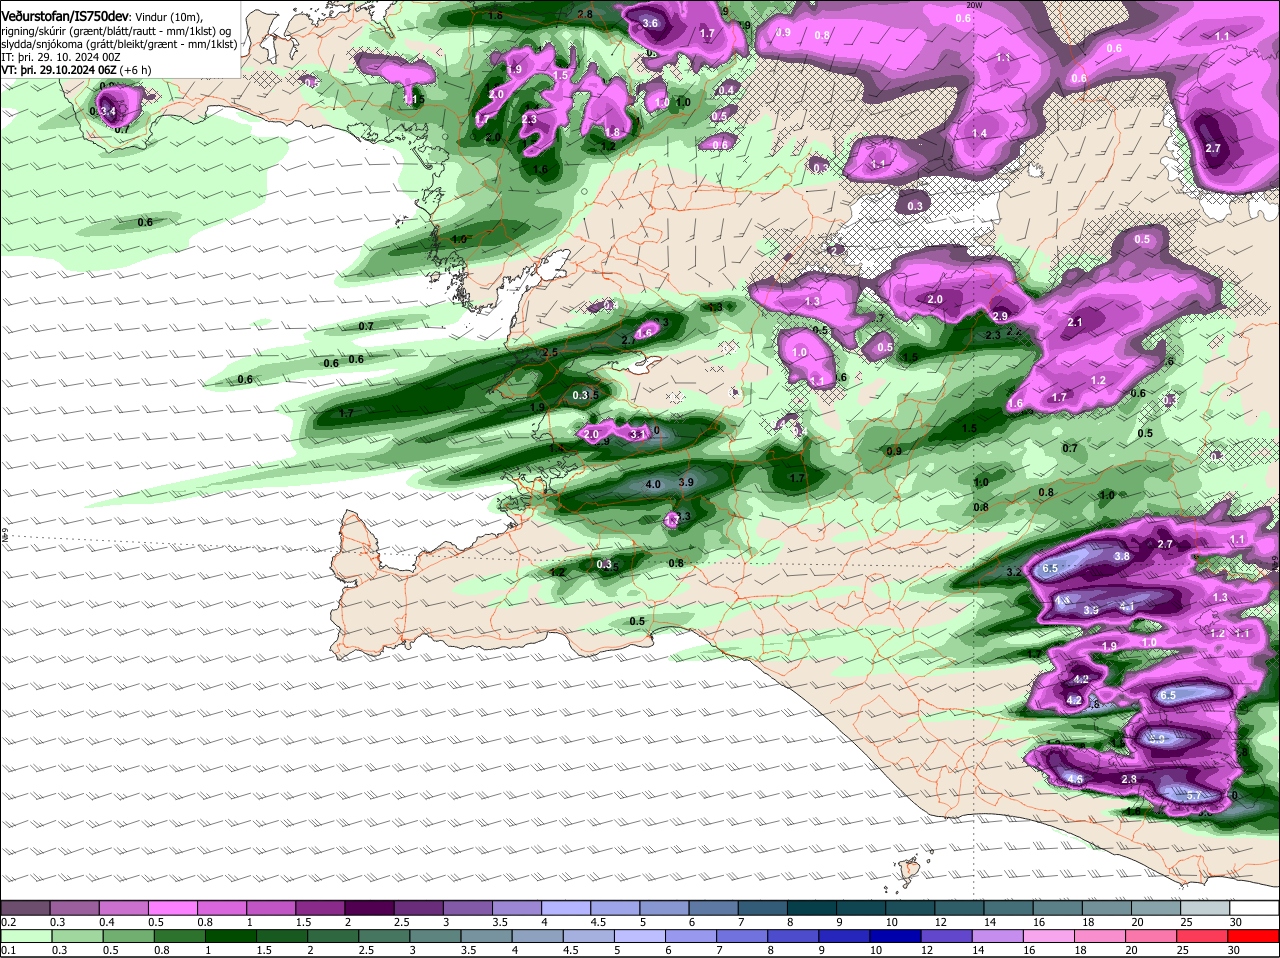This screenshot has width=1280, height=958.
Task: Click the '3.2' value near southeast precipitation band
Action: click(1014, 572)
